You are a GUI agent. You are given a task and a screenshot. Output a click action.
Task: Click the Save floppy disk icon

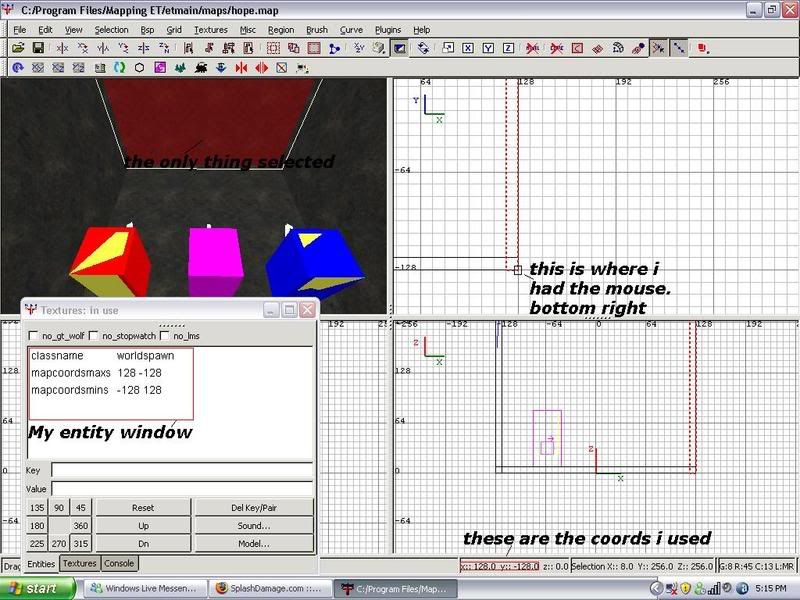[x=38, y=48]
